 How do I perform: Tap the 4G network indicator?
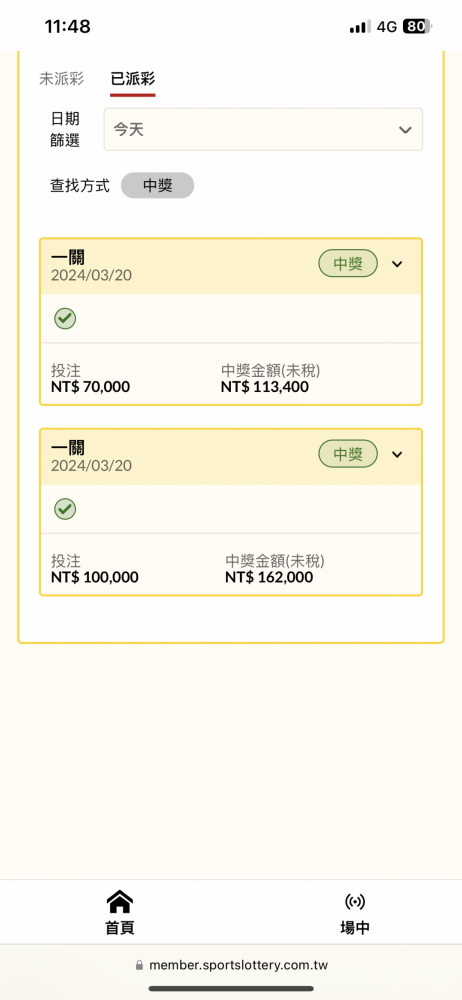click(387, 26)
